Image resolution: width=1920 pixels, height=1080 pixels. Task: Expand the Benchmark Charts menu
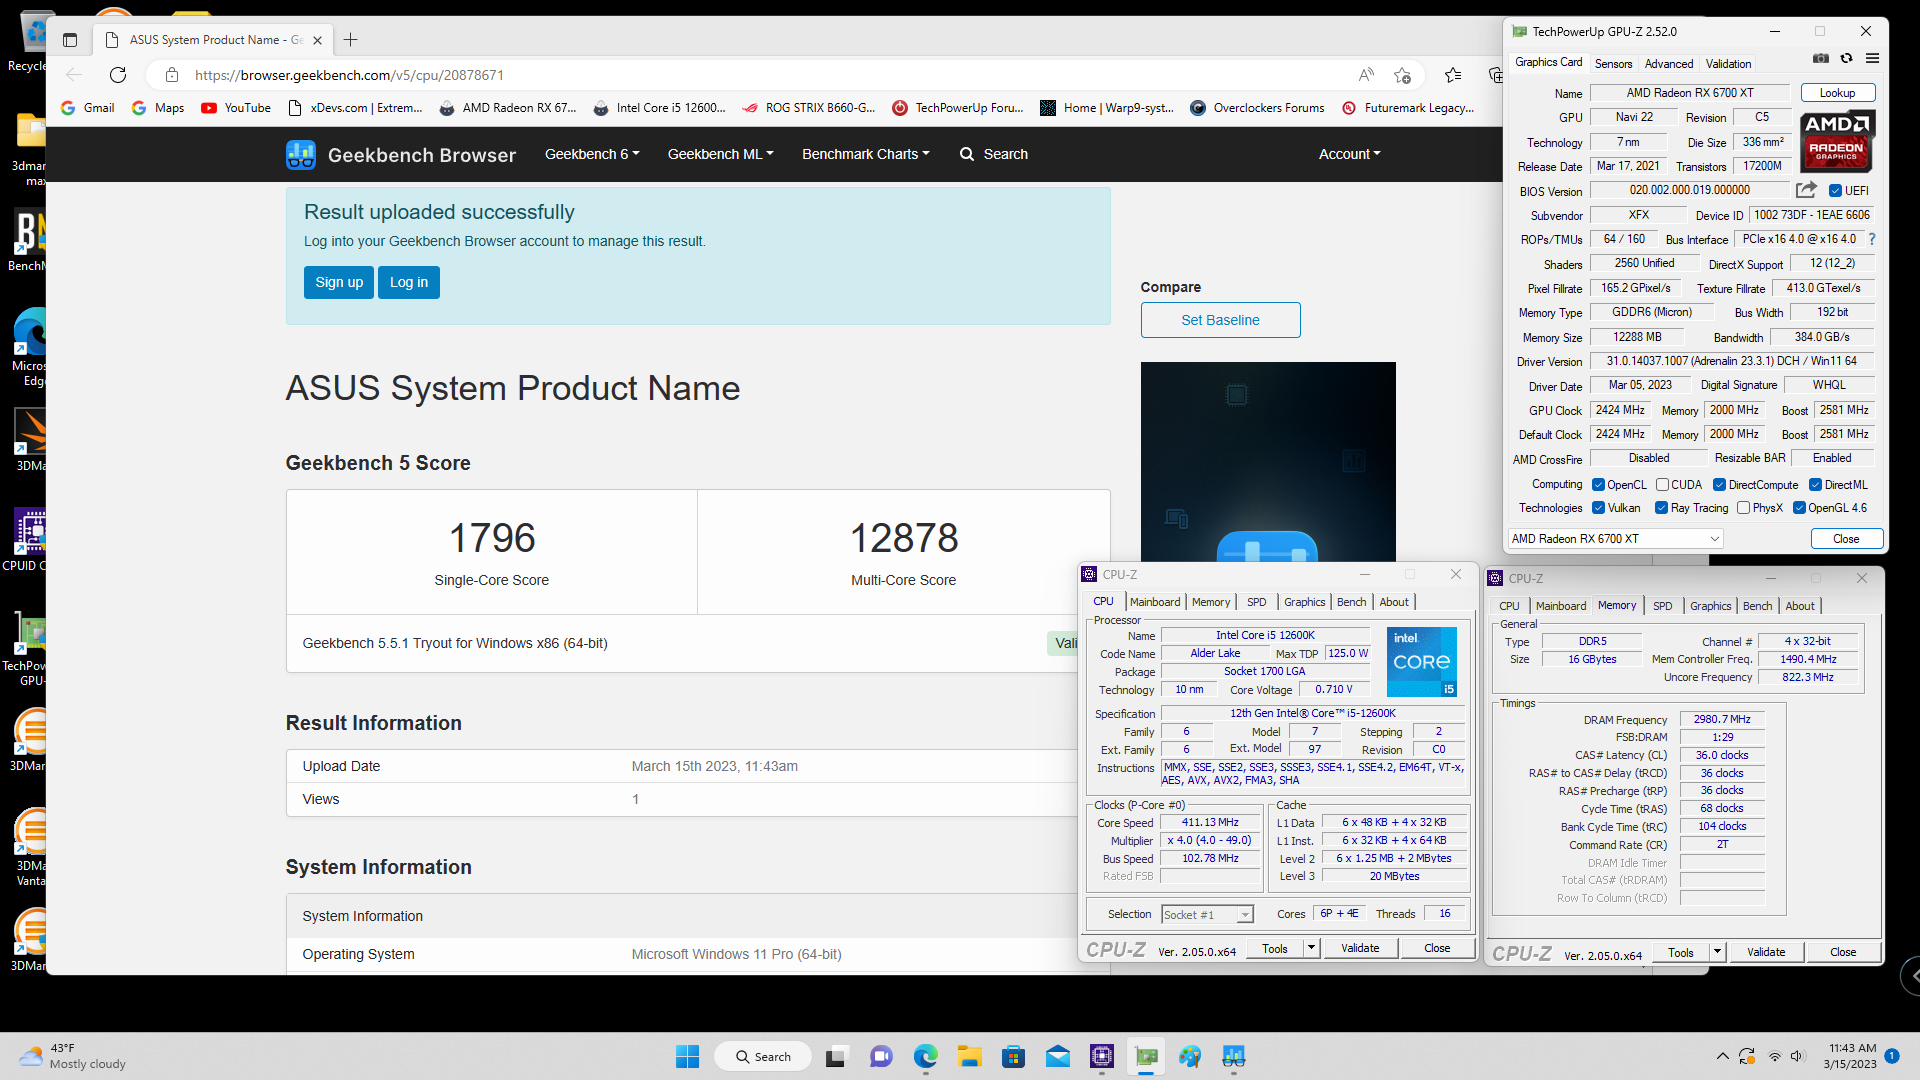[x=865, y=154]
